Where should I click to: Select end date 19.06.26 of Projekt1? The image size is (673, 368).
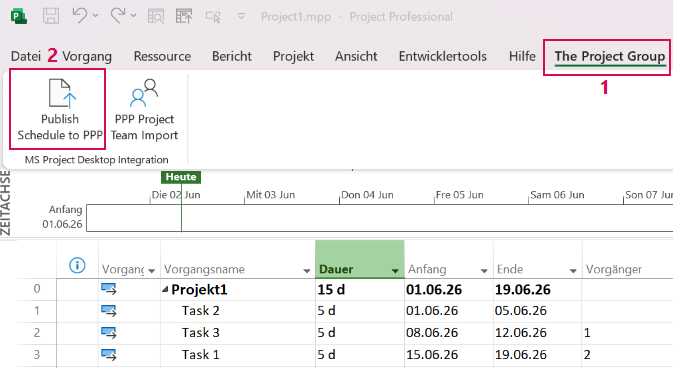coord(538,289)
